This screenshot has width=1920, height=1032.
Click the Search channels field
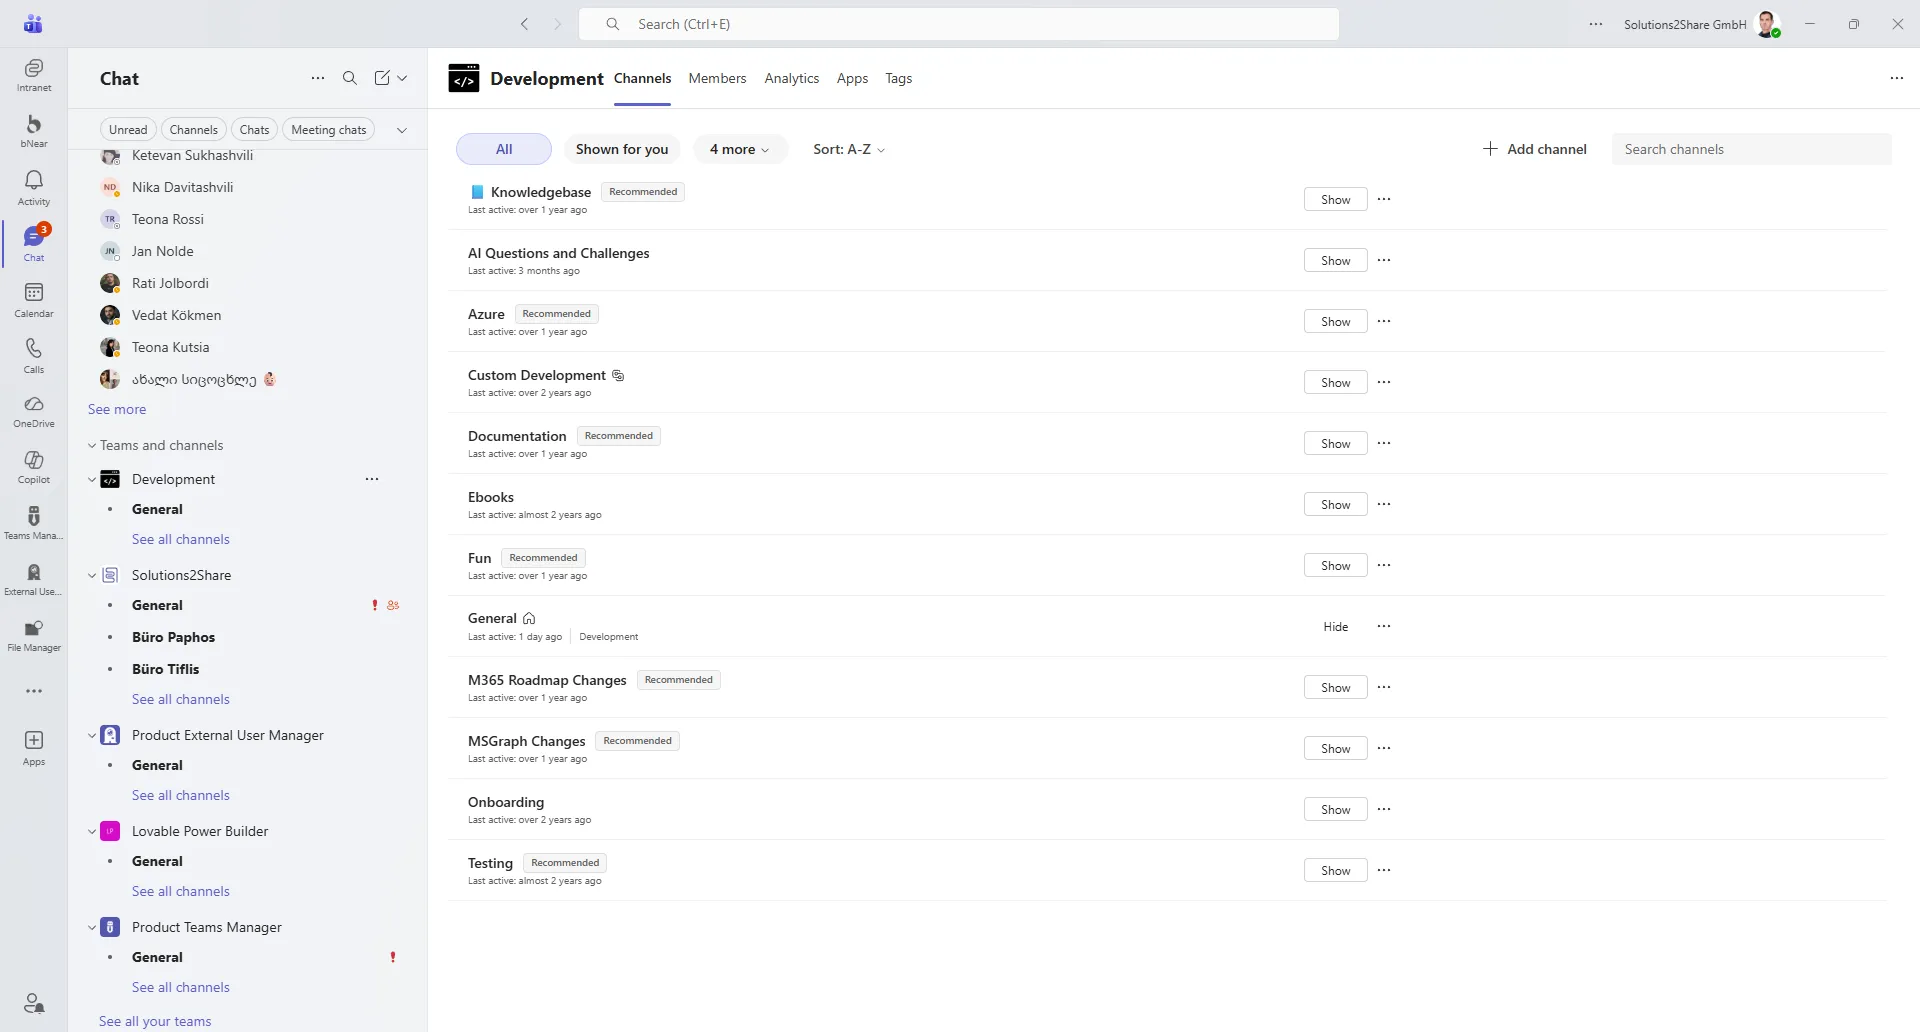click(1752, 149)
